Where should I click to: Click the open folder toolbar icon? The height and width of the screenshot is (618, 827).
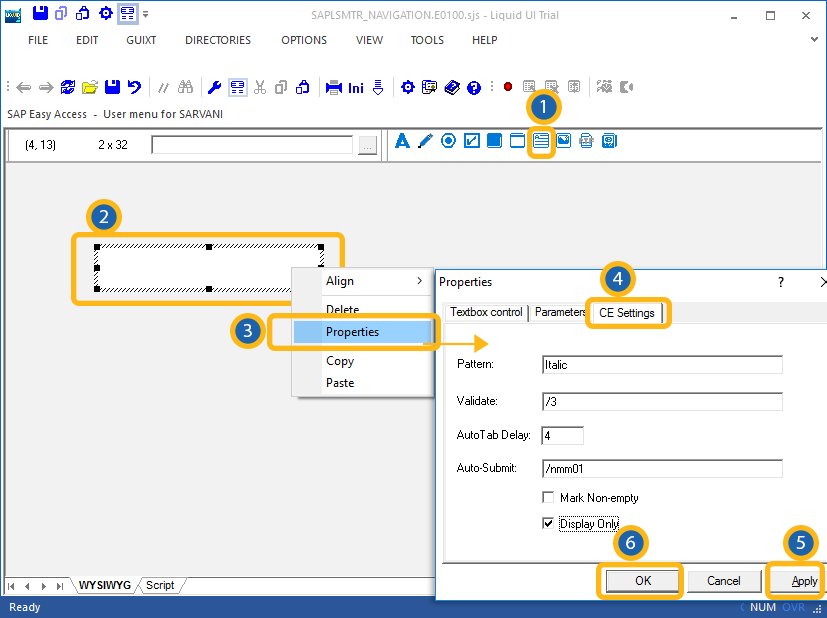point(90,88)
